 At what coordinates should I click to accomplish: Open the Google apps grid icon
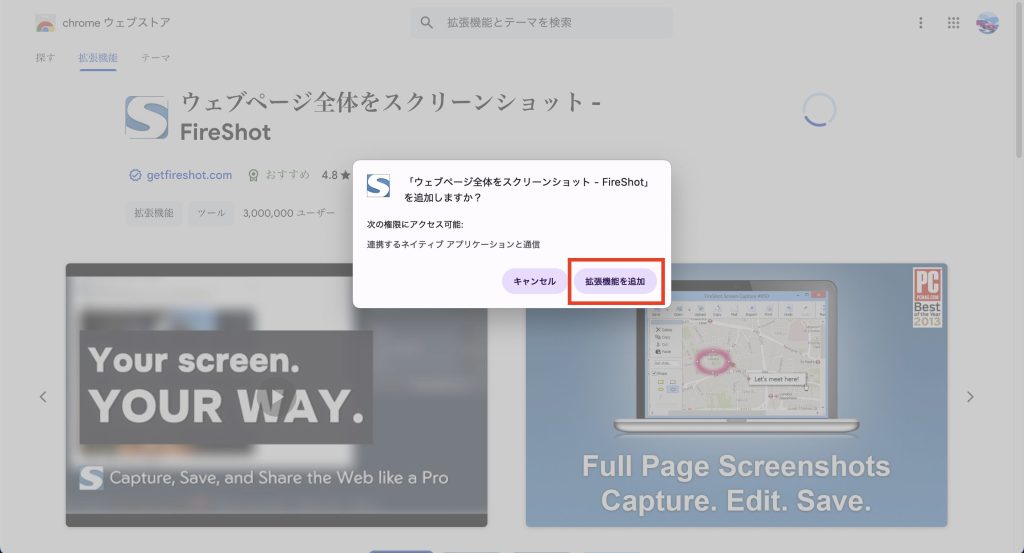[953, 23]
